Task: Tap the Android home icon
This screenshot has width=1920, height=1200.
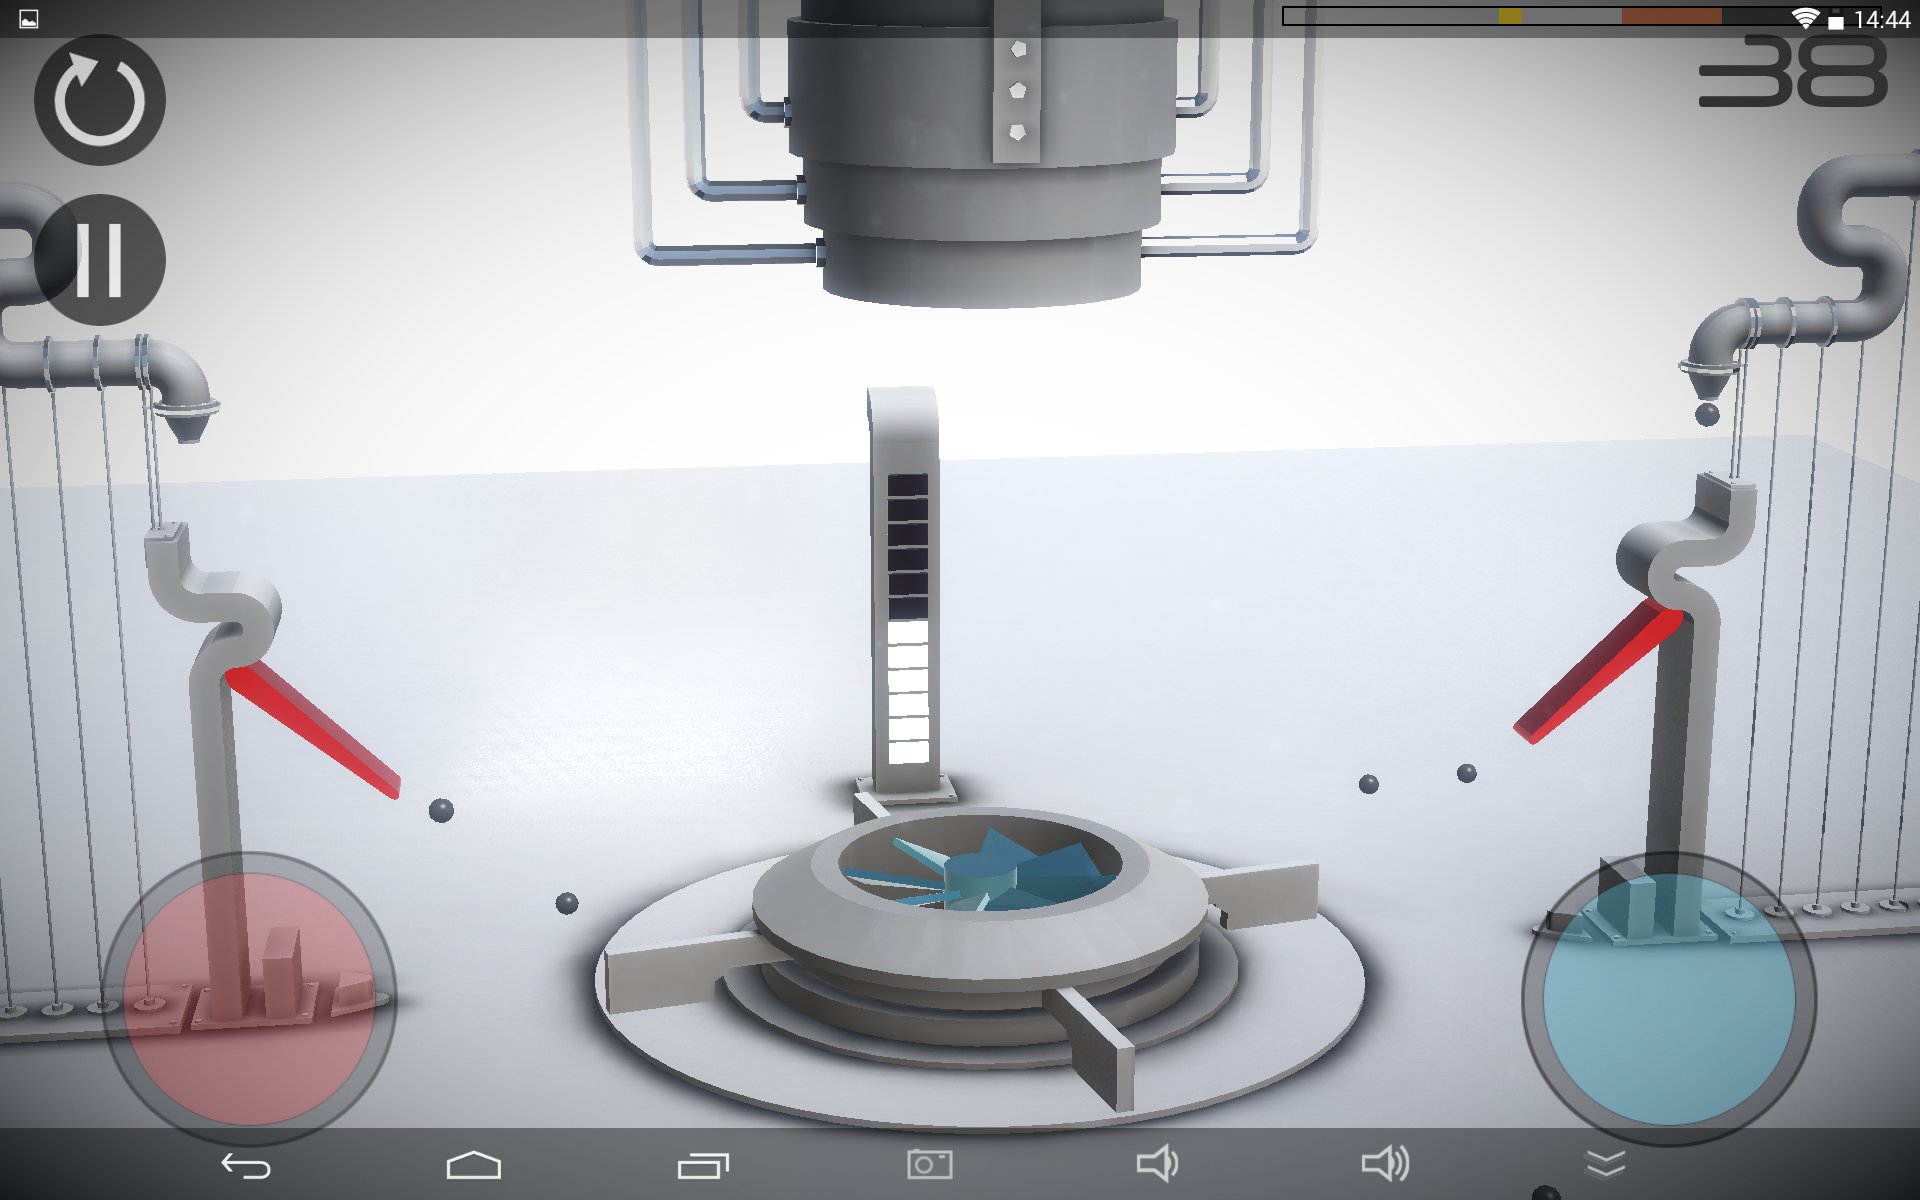Action: click(x=473, y=1165)
